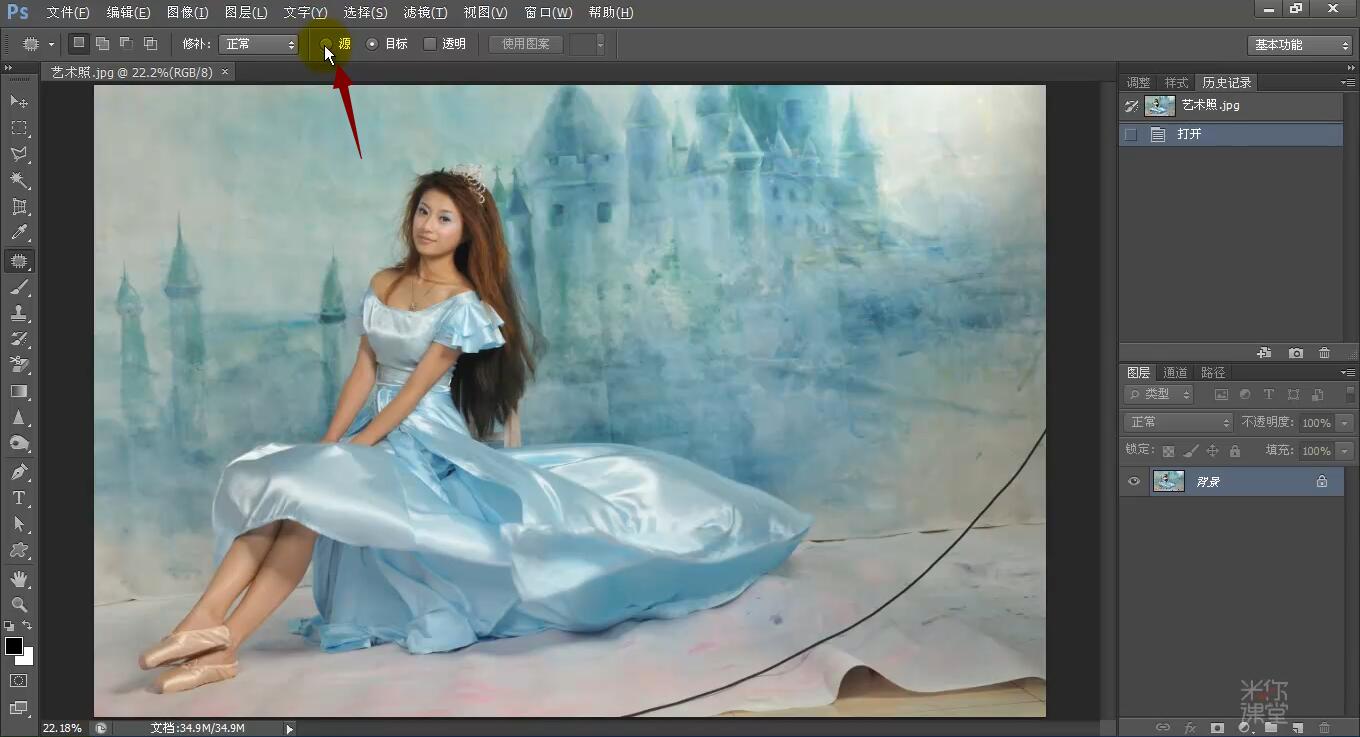Enable the 透明 (Transparent) checkbox
Viewport: 1360px width, 737px height.
[x=430, y=44]
